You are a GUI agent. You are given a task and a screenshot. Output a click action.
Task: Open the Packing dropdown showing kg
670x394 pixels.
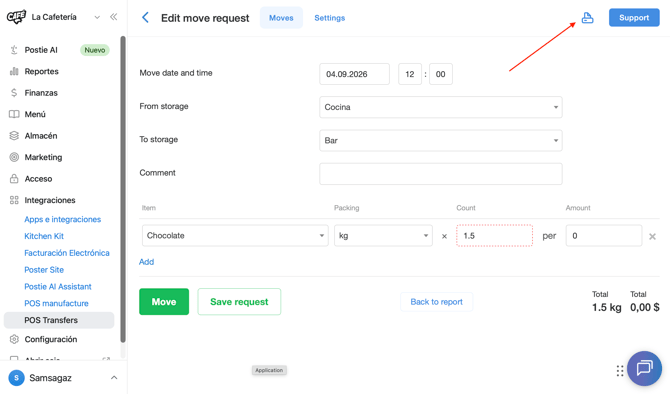coord(383,235)
